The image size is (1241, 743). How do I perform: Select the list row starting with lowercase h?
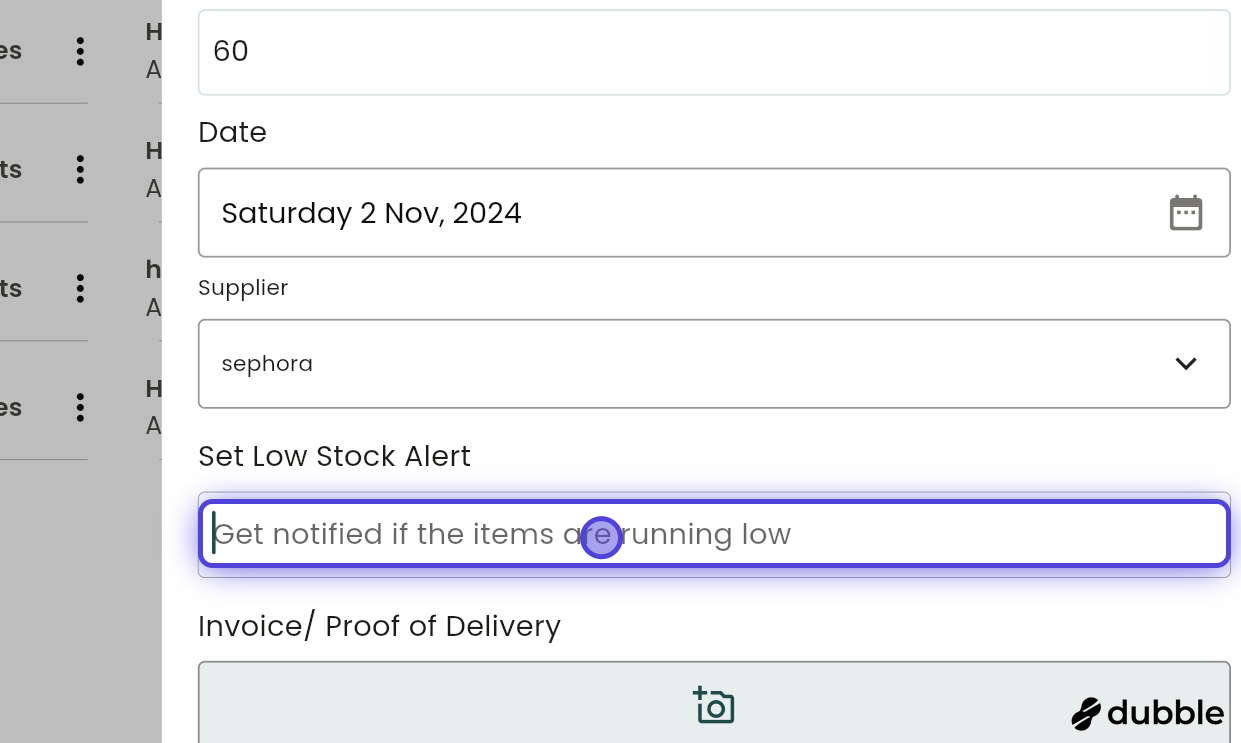(x=153, y=288)
